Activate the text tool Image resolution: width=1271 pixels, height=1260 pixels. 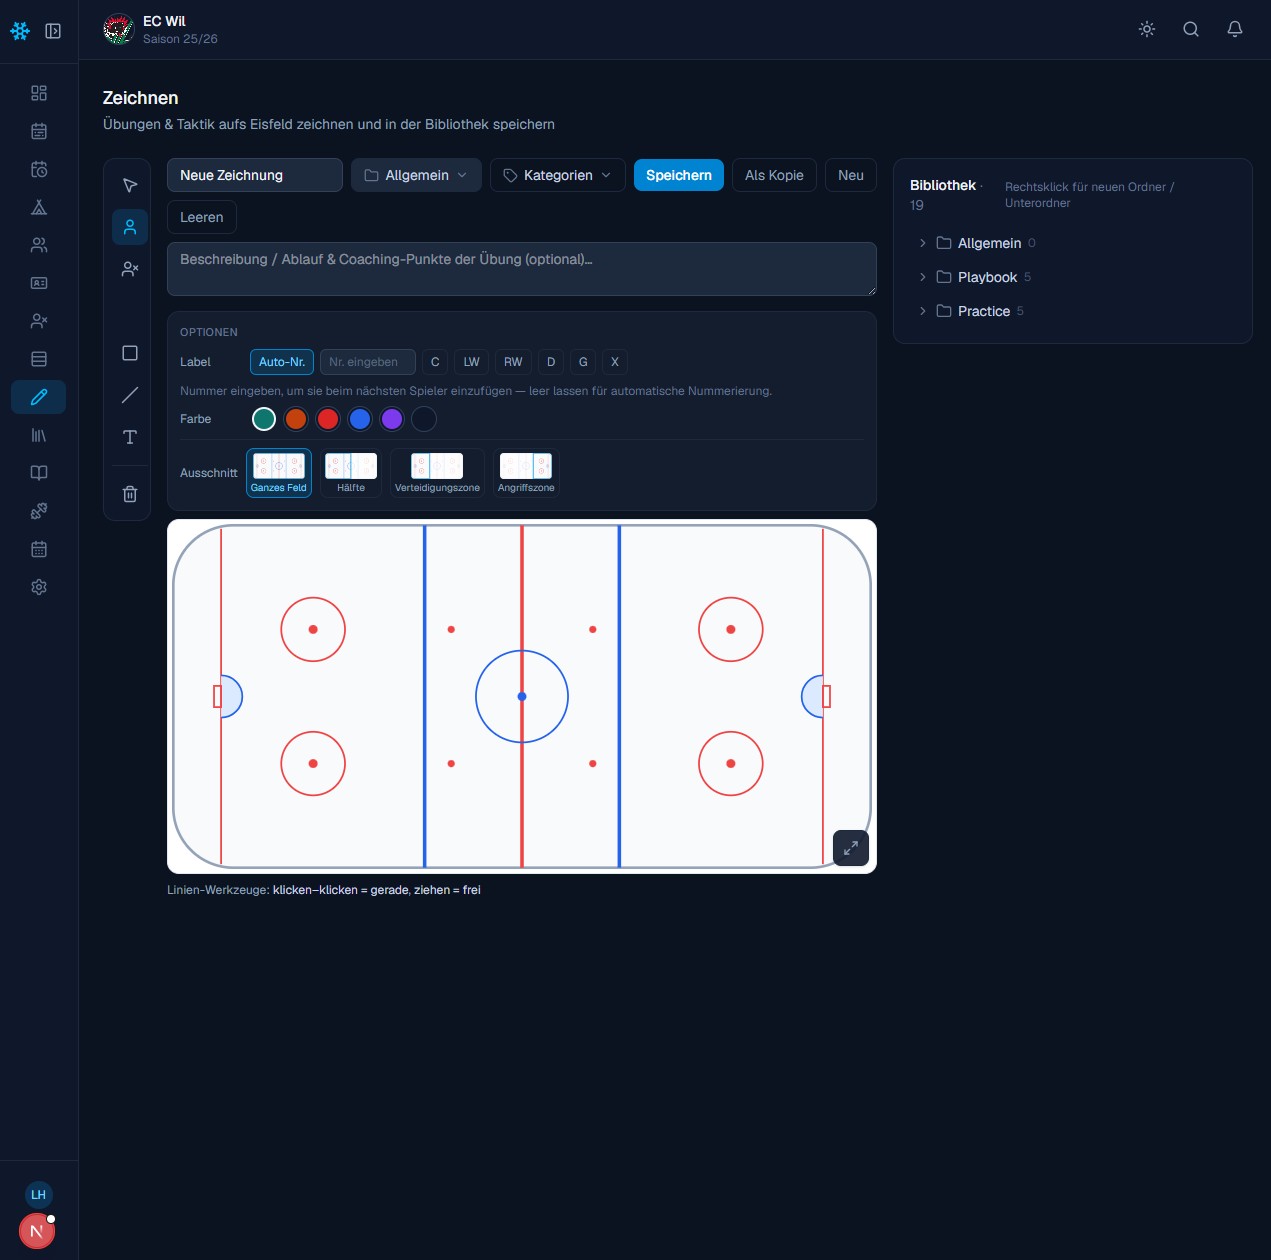[x=130, y=437]
